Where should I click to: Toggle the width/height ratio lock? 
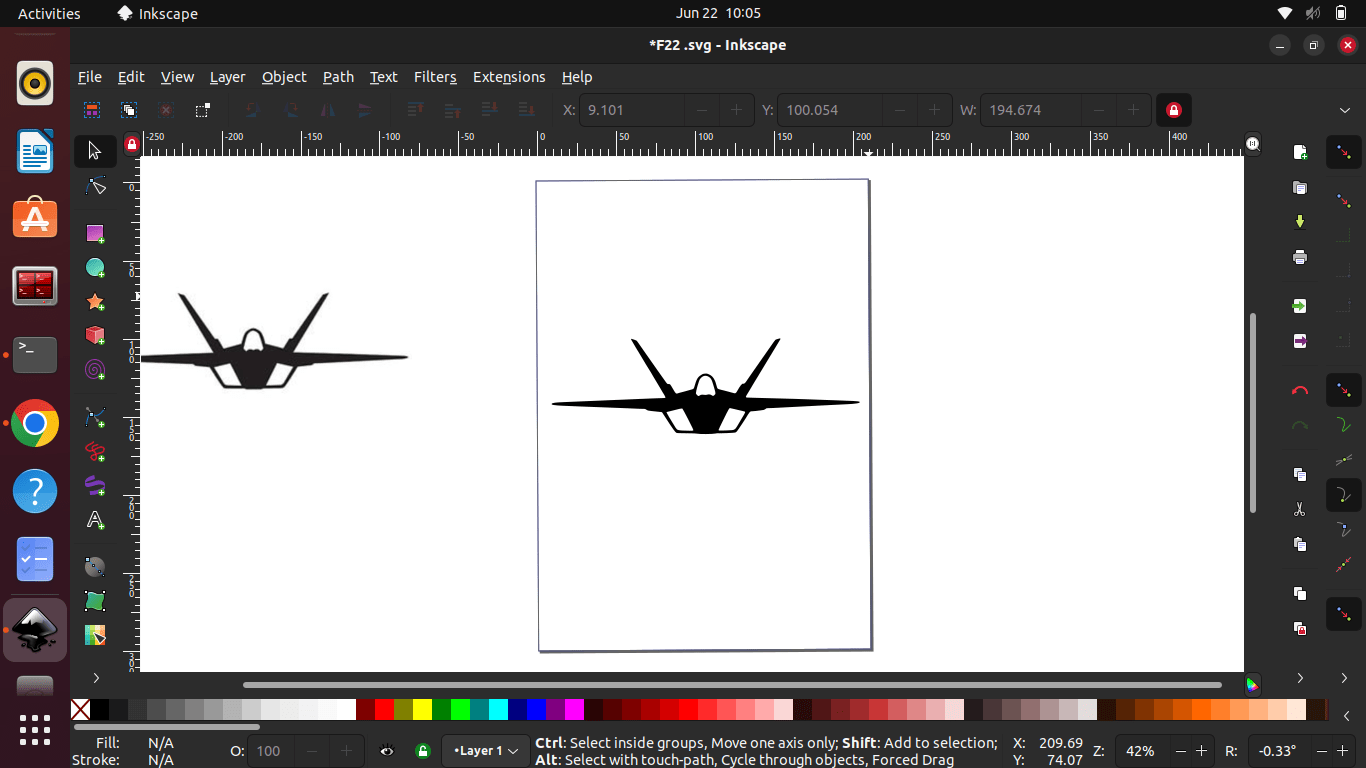tap(1174, 110)
